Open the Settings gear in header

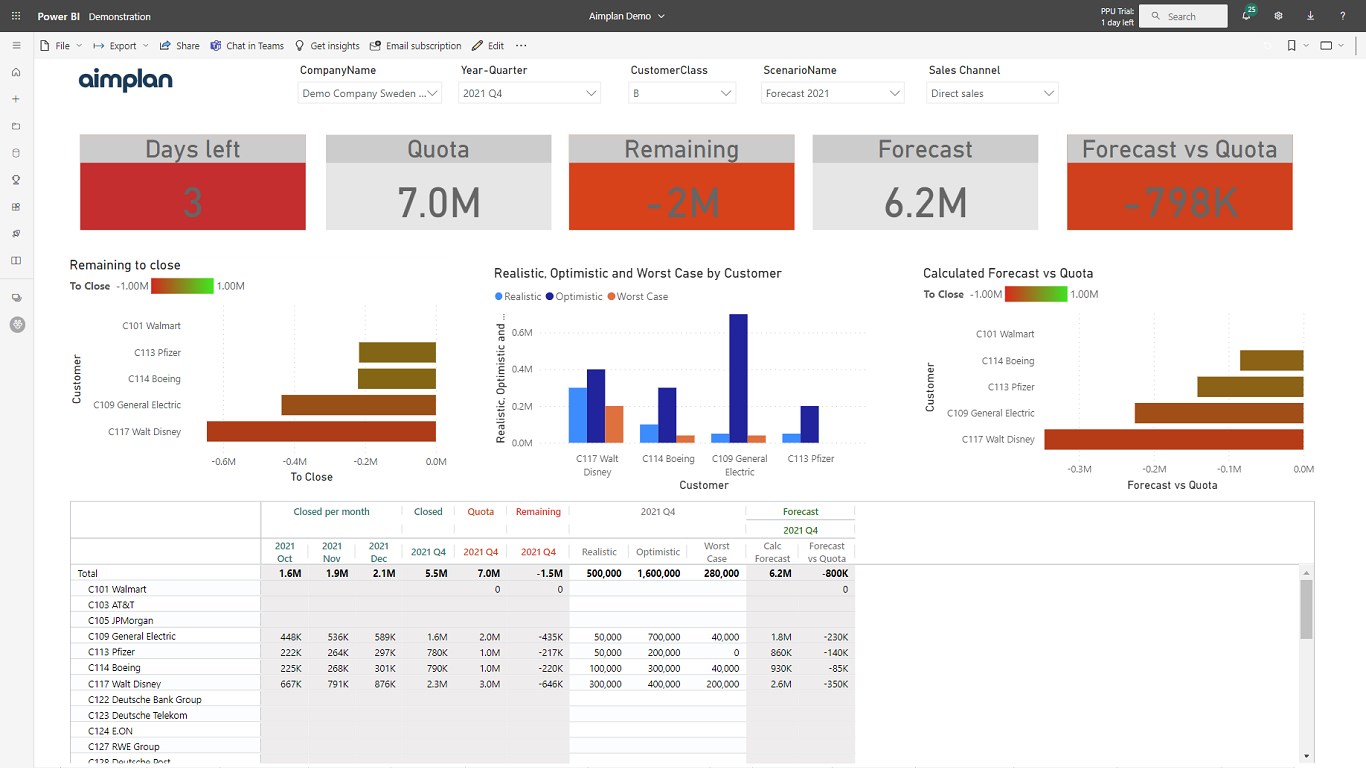tap(1278, 16)
